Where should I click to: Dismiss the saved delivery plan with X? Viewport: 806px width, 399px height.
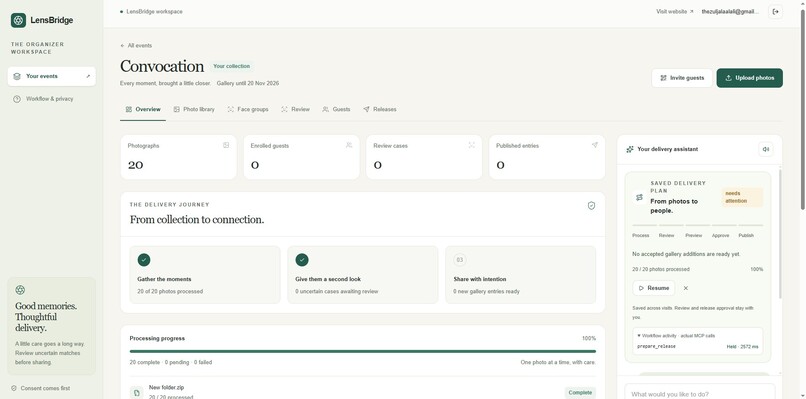pyautogui.click(x=686, y=288)
